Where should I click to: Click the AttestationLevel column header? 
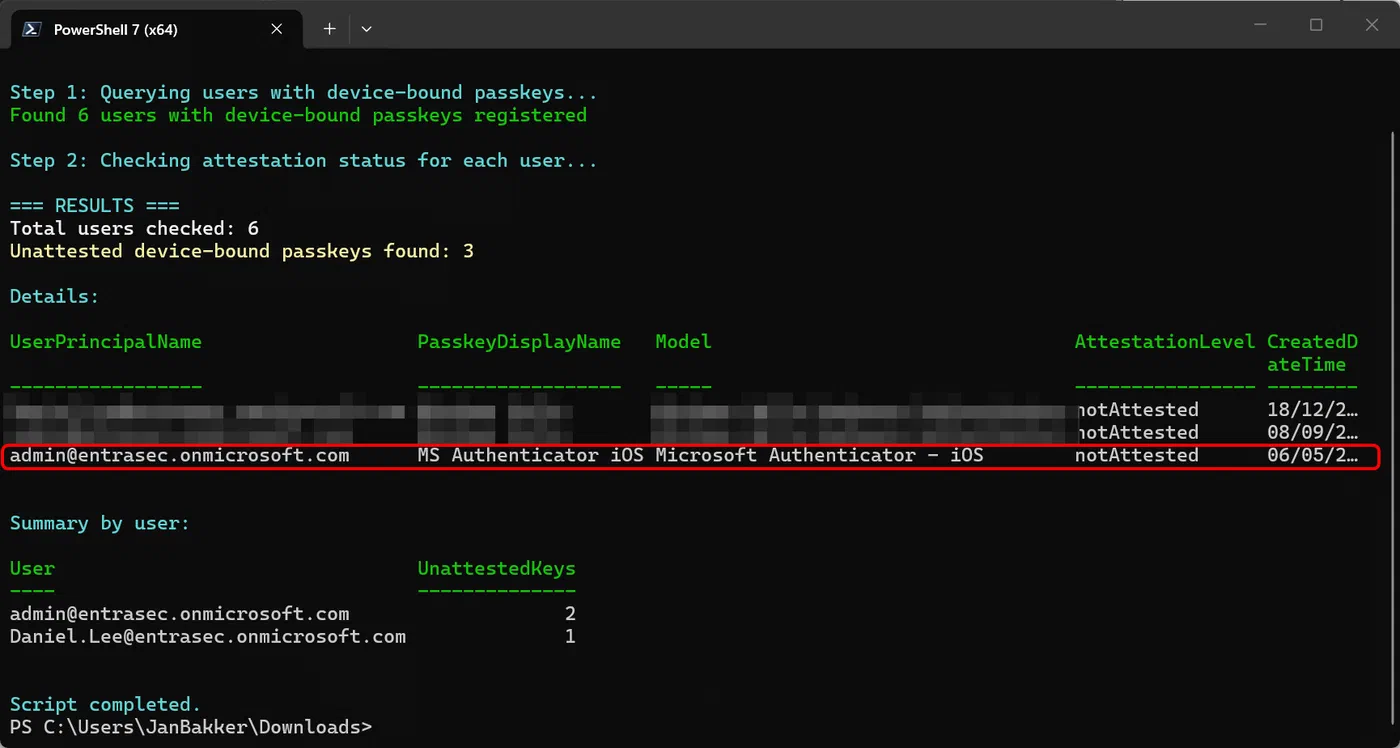(1165, 342)
